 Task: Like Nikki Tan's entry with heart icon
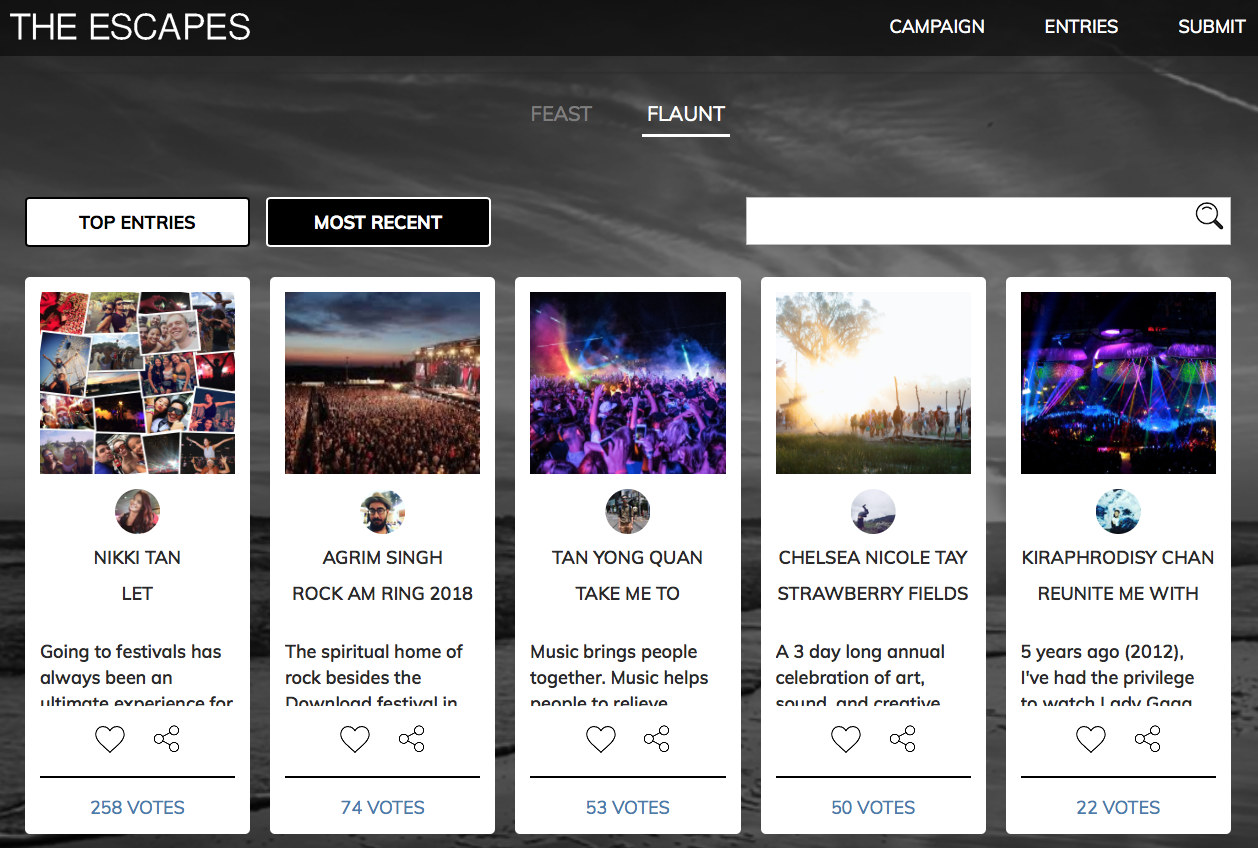point(110,739)
